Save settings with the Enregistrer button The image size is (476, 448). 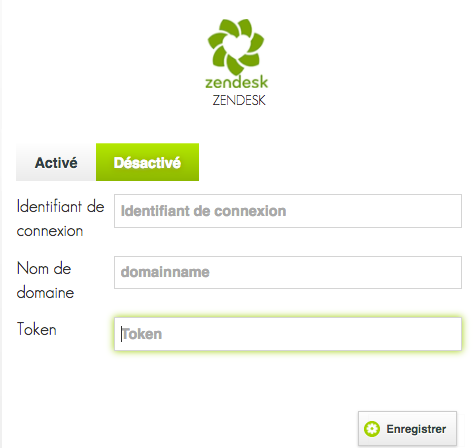(x=407, y=429)
